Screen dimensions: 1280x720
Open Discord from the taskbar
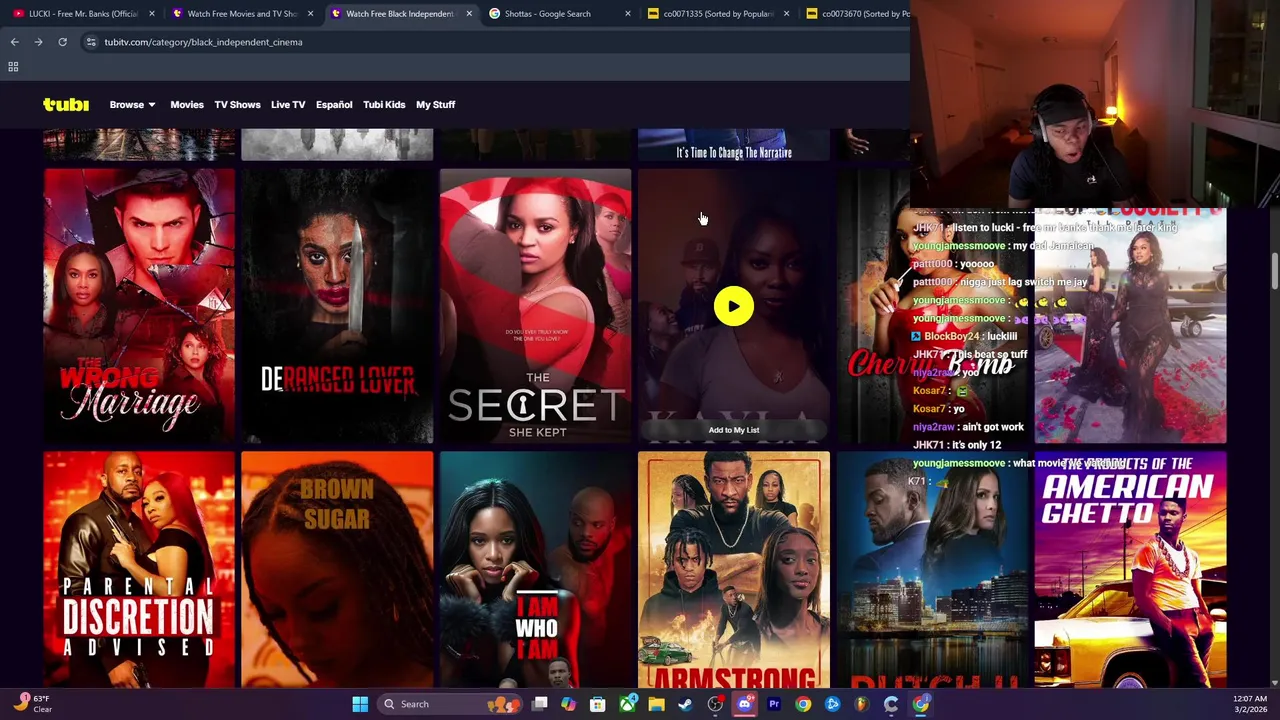tap(744, 704)
